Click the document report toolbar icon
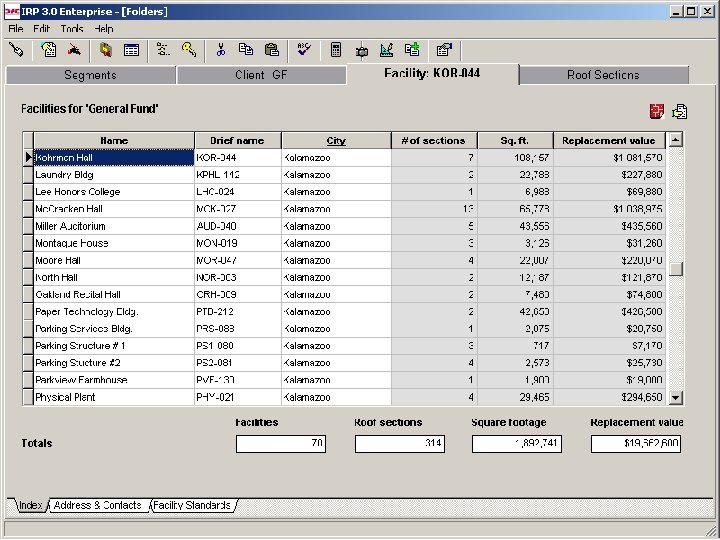This screenshot has height=540, width=720. [x=48, y=50]
